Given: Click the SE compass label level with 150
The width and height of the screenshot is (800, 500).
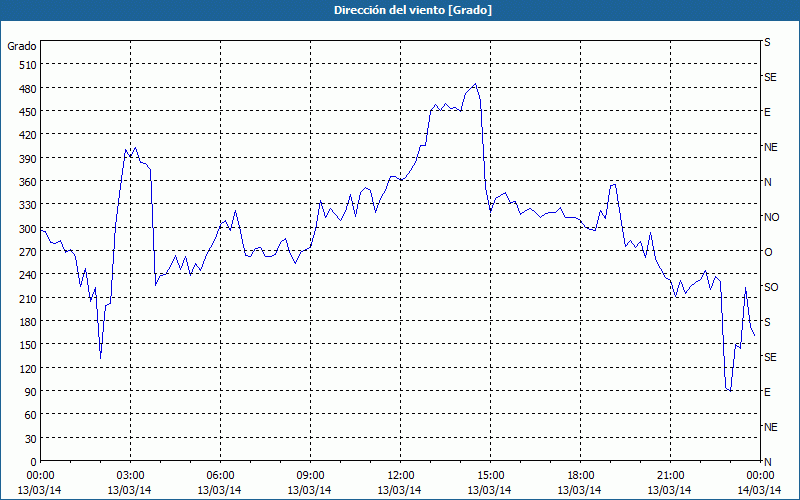Looking at the screenshot, I should click(x=770, y=357).
